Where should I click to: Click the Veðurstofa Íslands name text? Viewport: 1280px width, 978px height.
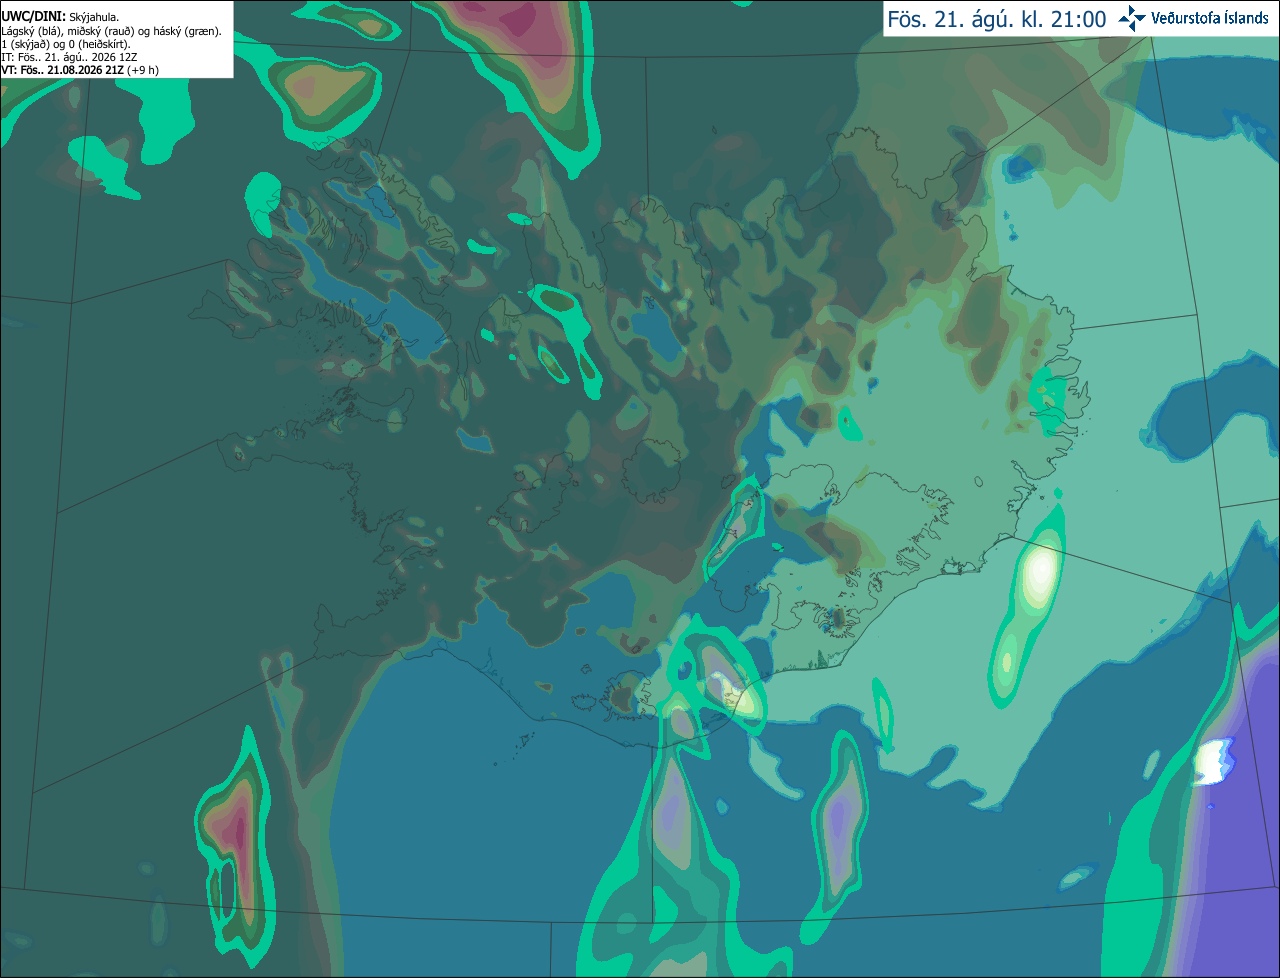tap(1210, 18)
